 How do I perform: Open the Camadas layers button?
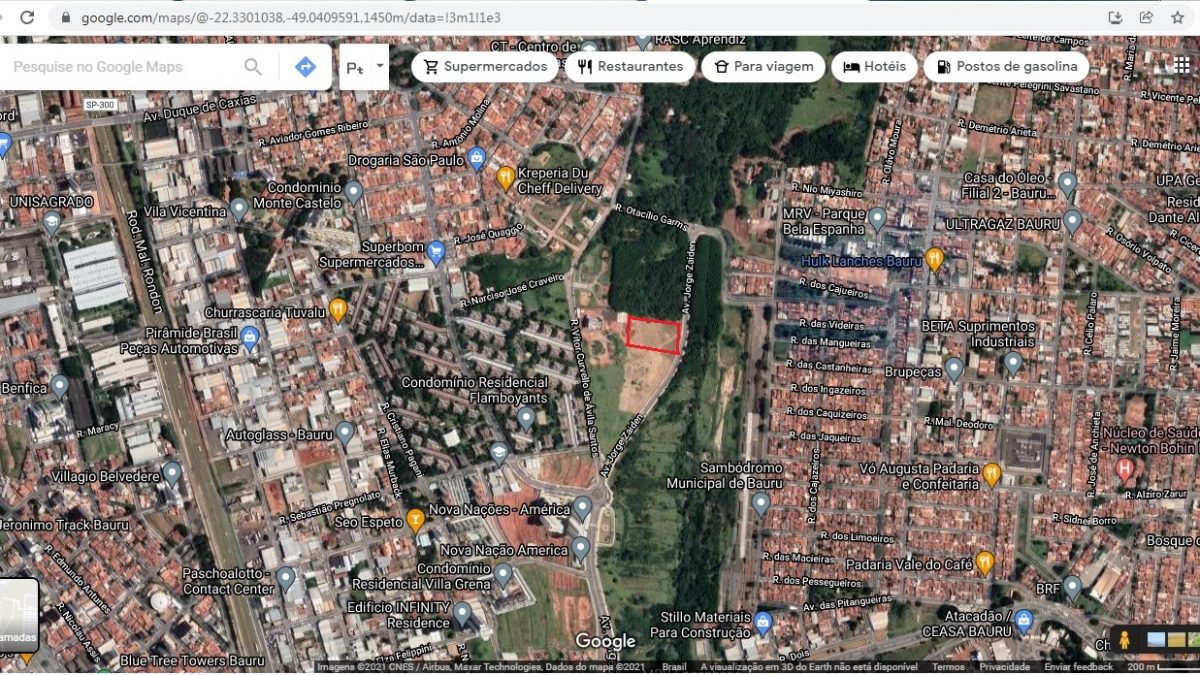pos(18,615)
